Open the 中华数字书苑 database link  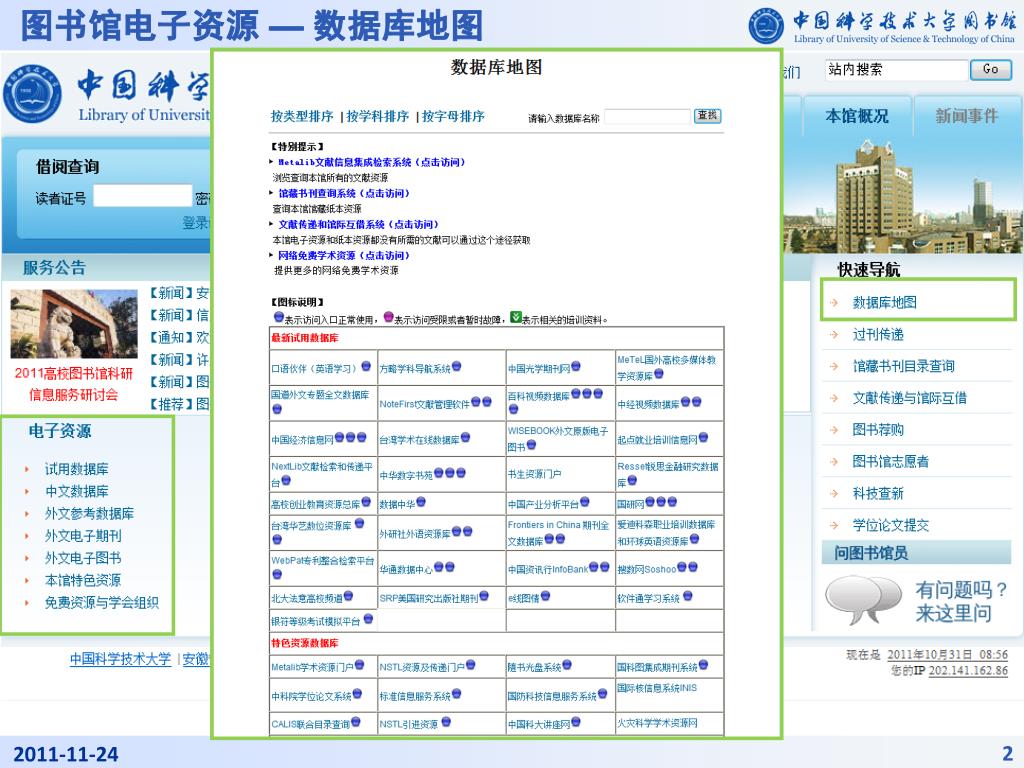pos(406,475)
